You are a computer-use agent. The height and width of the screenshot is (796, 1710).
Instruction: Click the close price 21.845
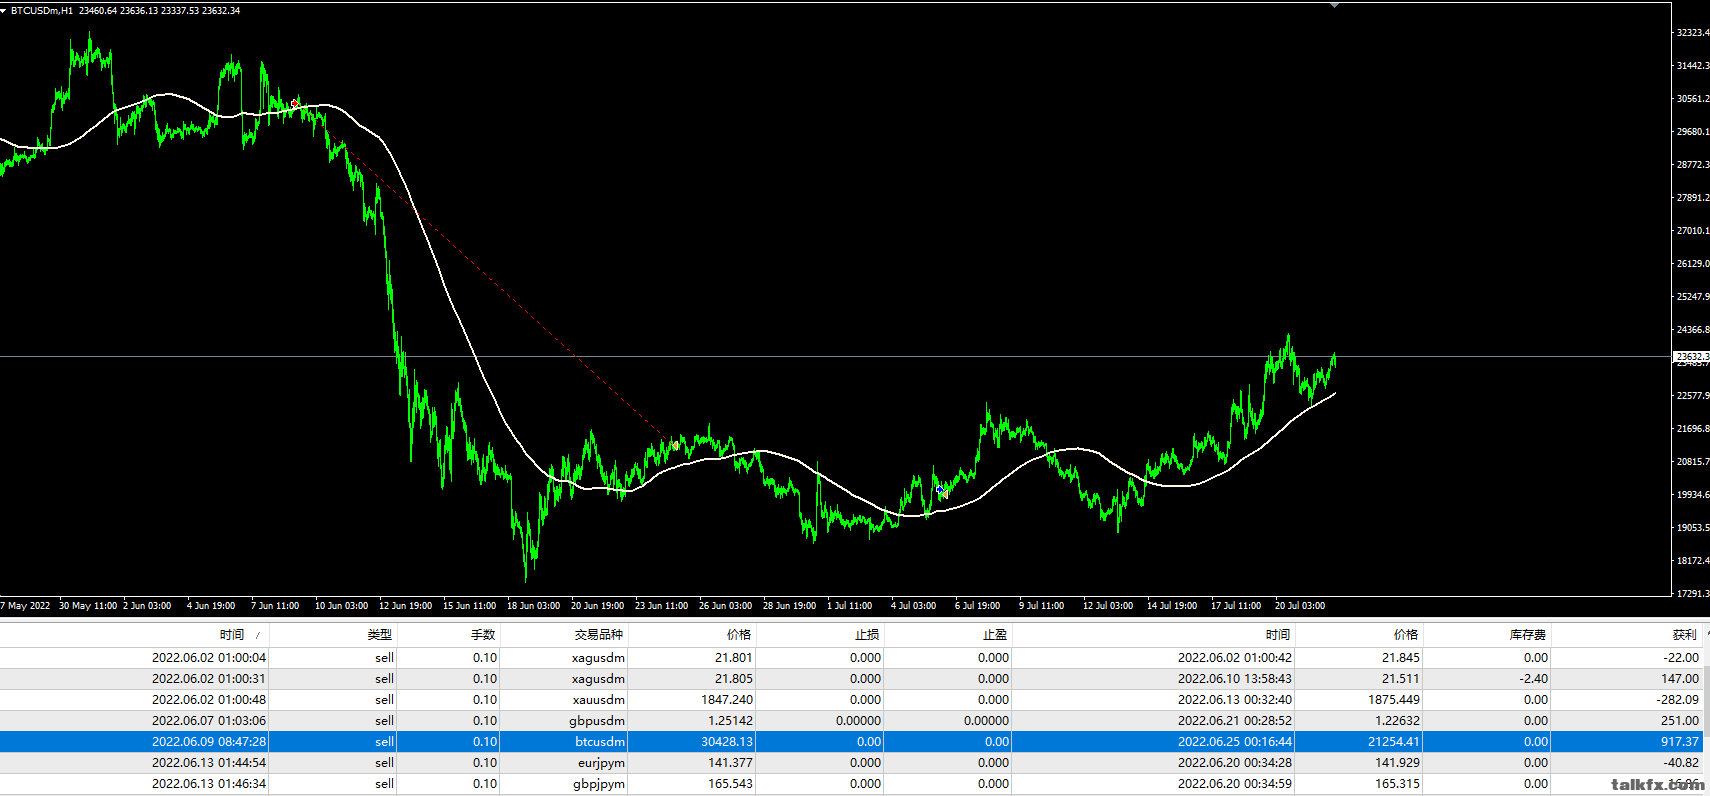[x=1401, y=657]
